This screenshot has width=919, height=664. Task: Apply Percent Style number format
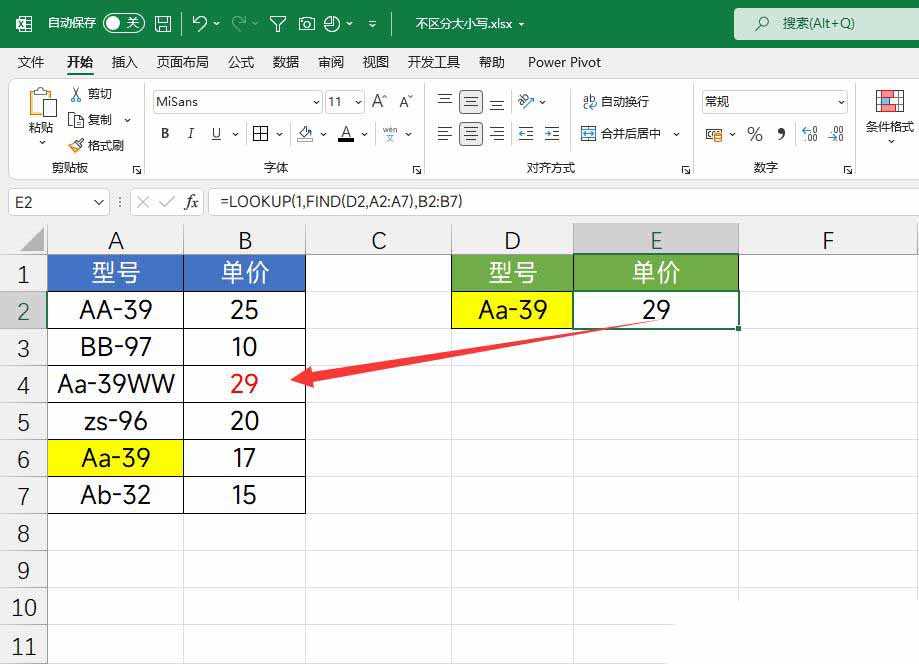755,134
